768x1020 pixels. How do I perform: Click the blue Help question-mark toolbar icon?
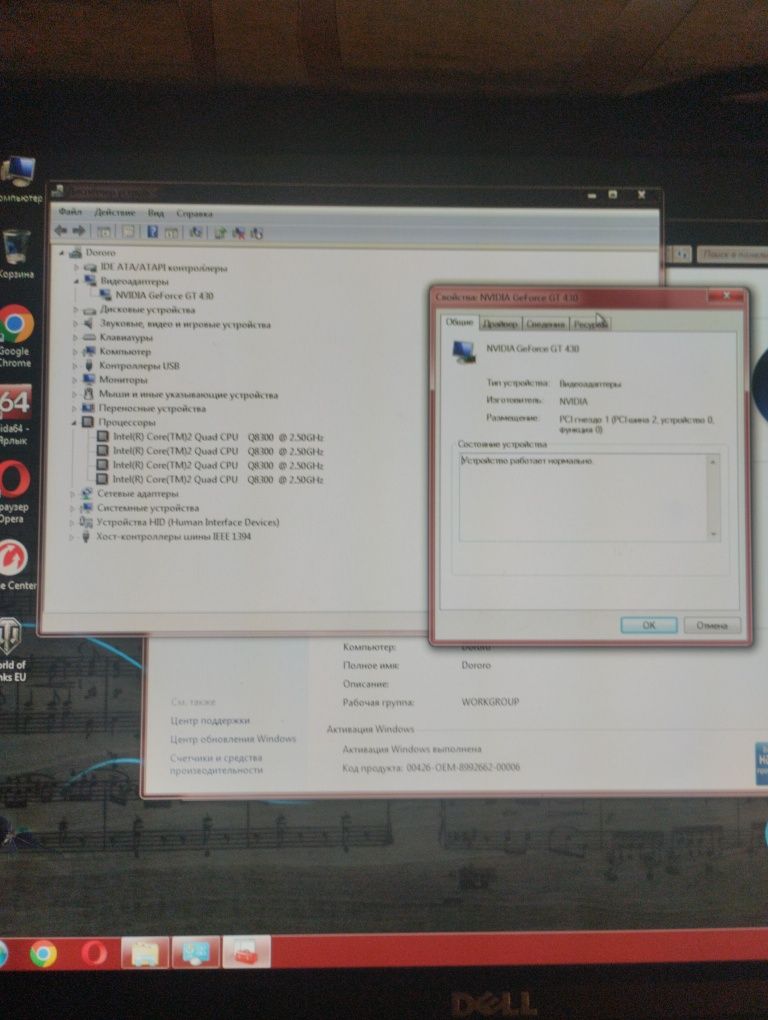click(x=153, y=232)
